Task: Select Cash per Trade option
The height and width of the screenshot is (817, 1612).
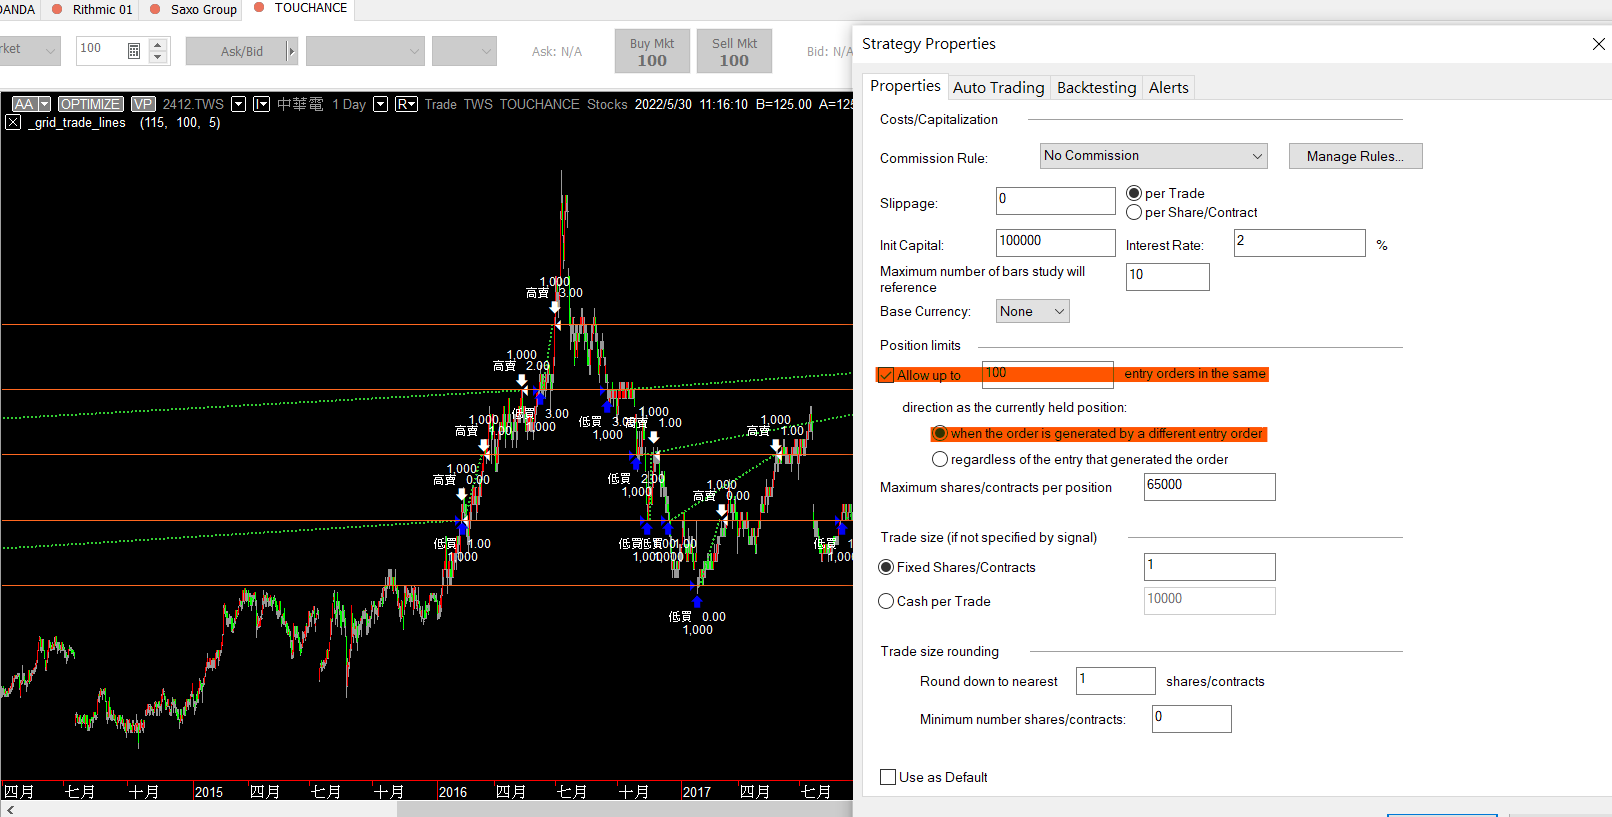Action: [x=886, y=601]
